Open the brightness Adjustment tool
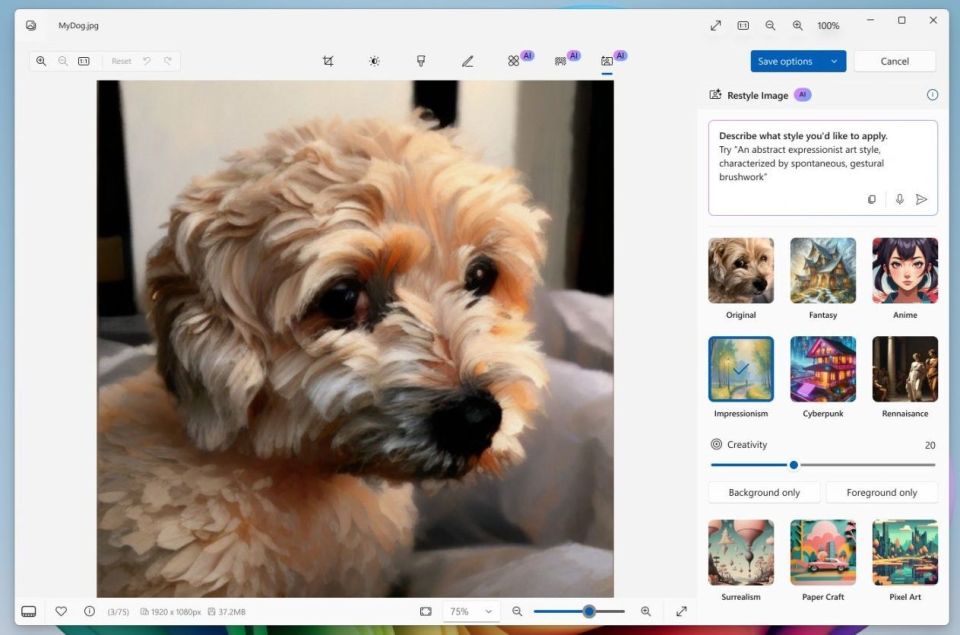The image size is (960, 635). coord(374,61)
